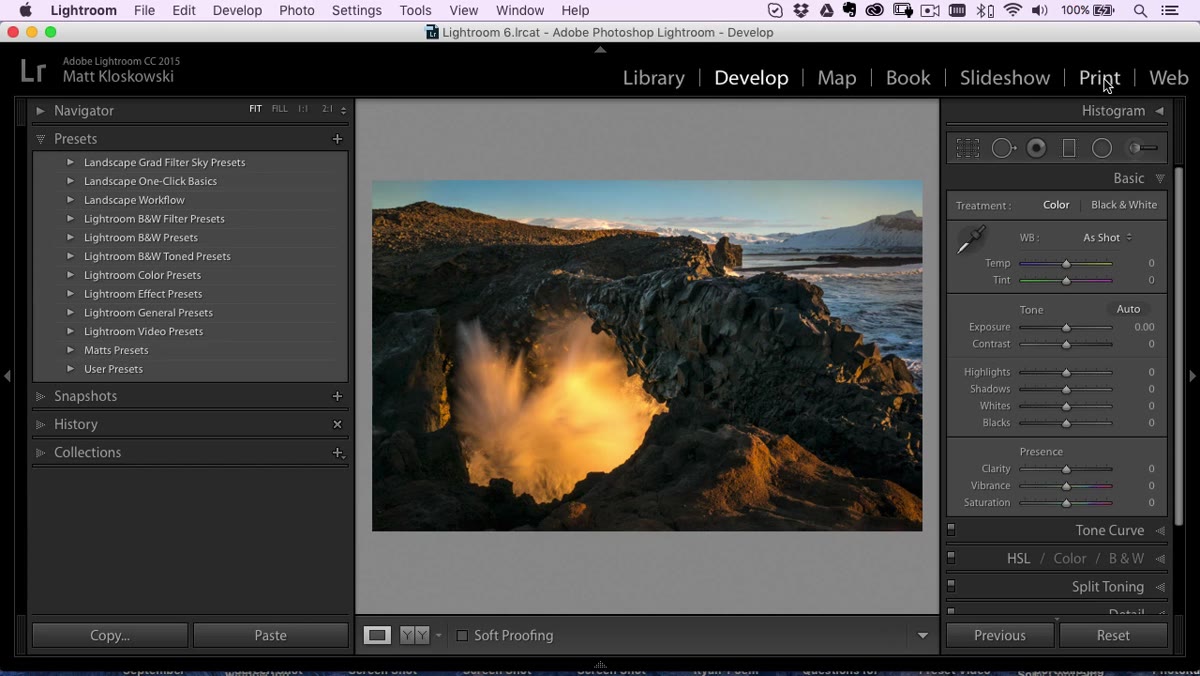Expand the Navigator panel
The height and width of the screenshot is (676, 1200).
40,111
